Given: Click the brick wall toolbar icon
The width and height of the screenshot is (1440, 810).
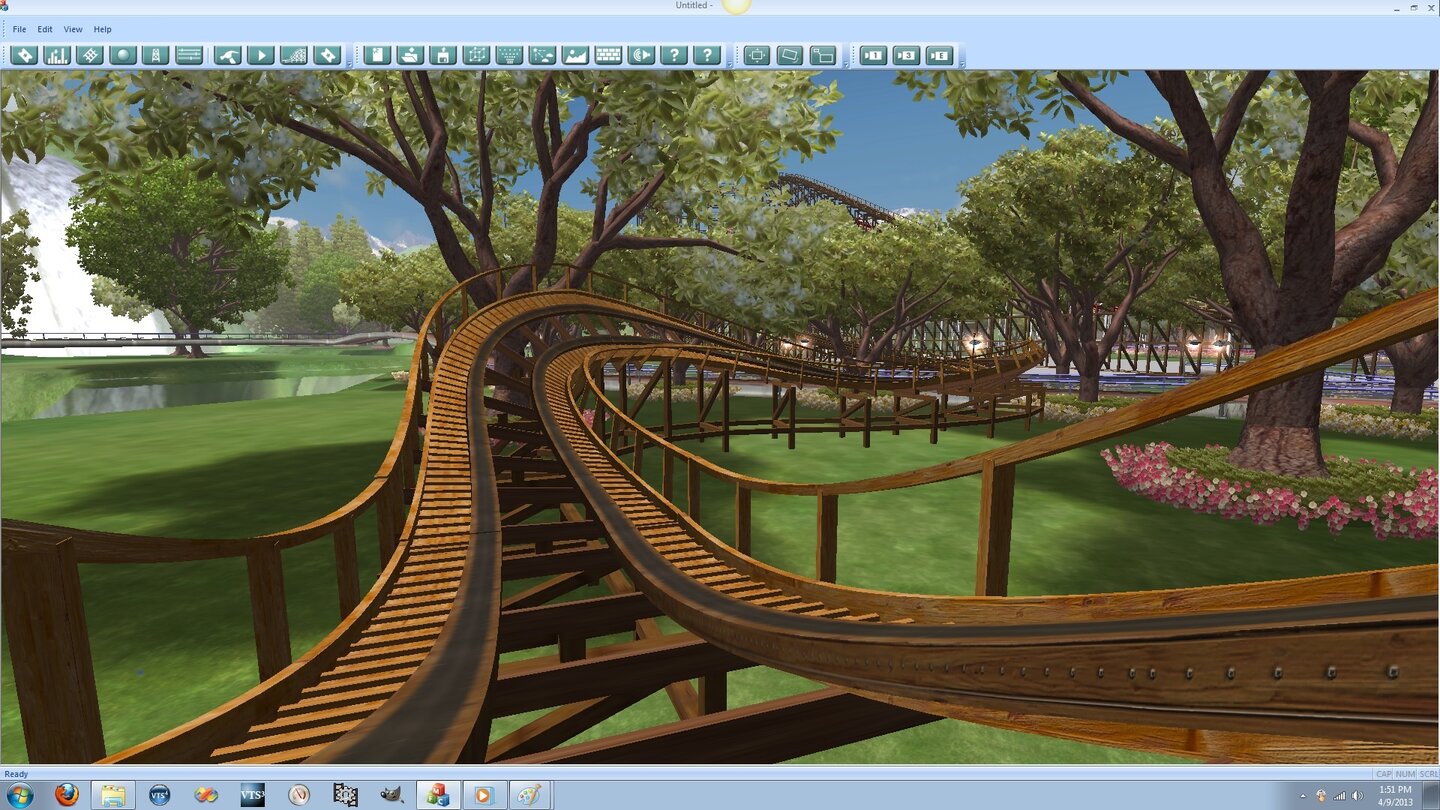Looking at the screenshot, I should [x=608, y=55].
